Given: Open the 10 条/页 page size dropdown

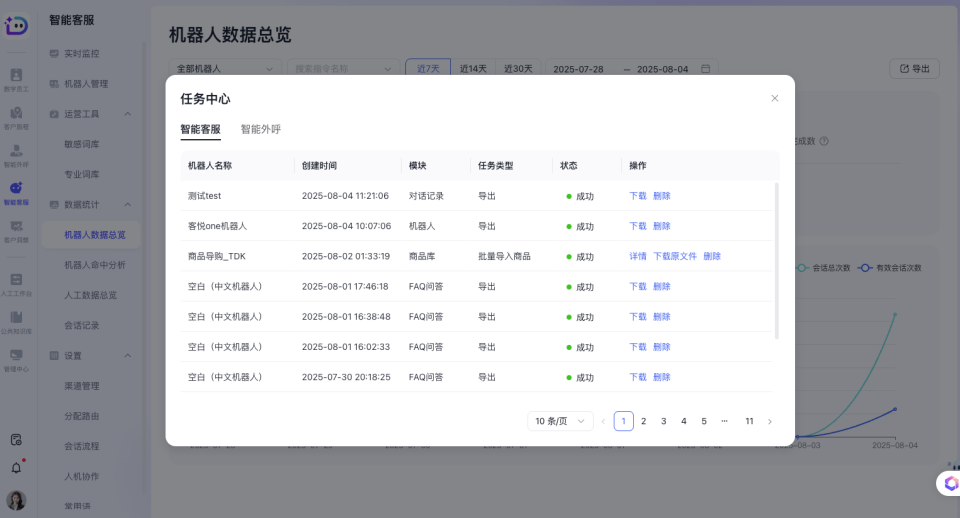Looking at the screenshot, I should point(560,421).
